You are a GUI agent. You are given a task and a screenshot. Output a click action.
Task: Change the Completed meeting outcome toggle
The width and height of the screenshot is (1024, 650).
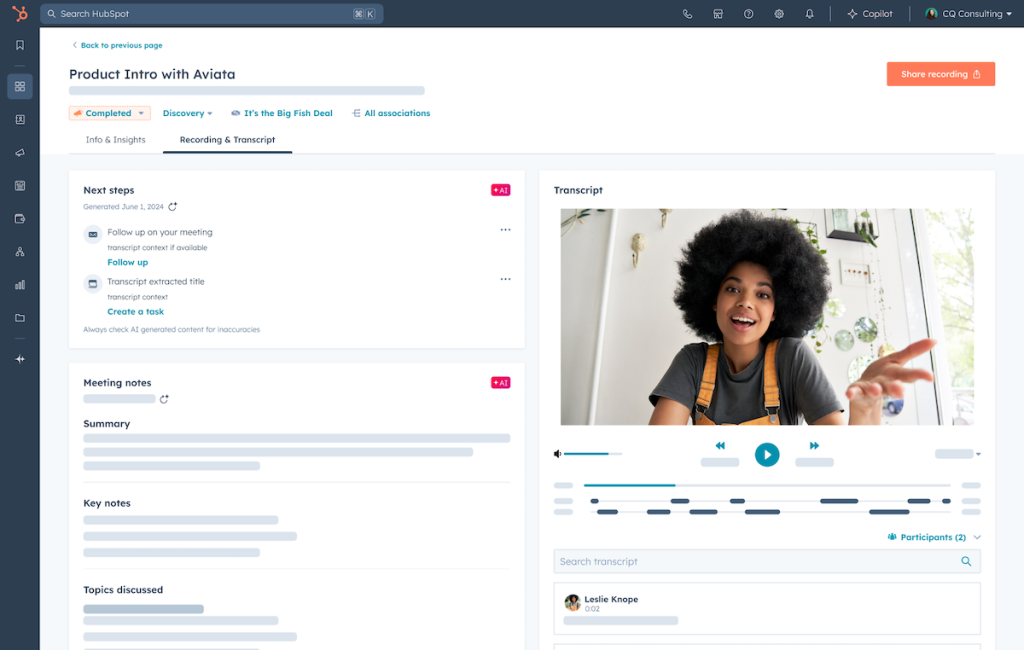click(109, 113)
